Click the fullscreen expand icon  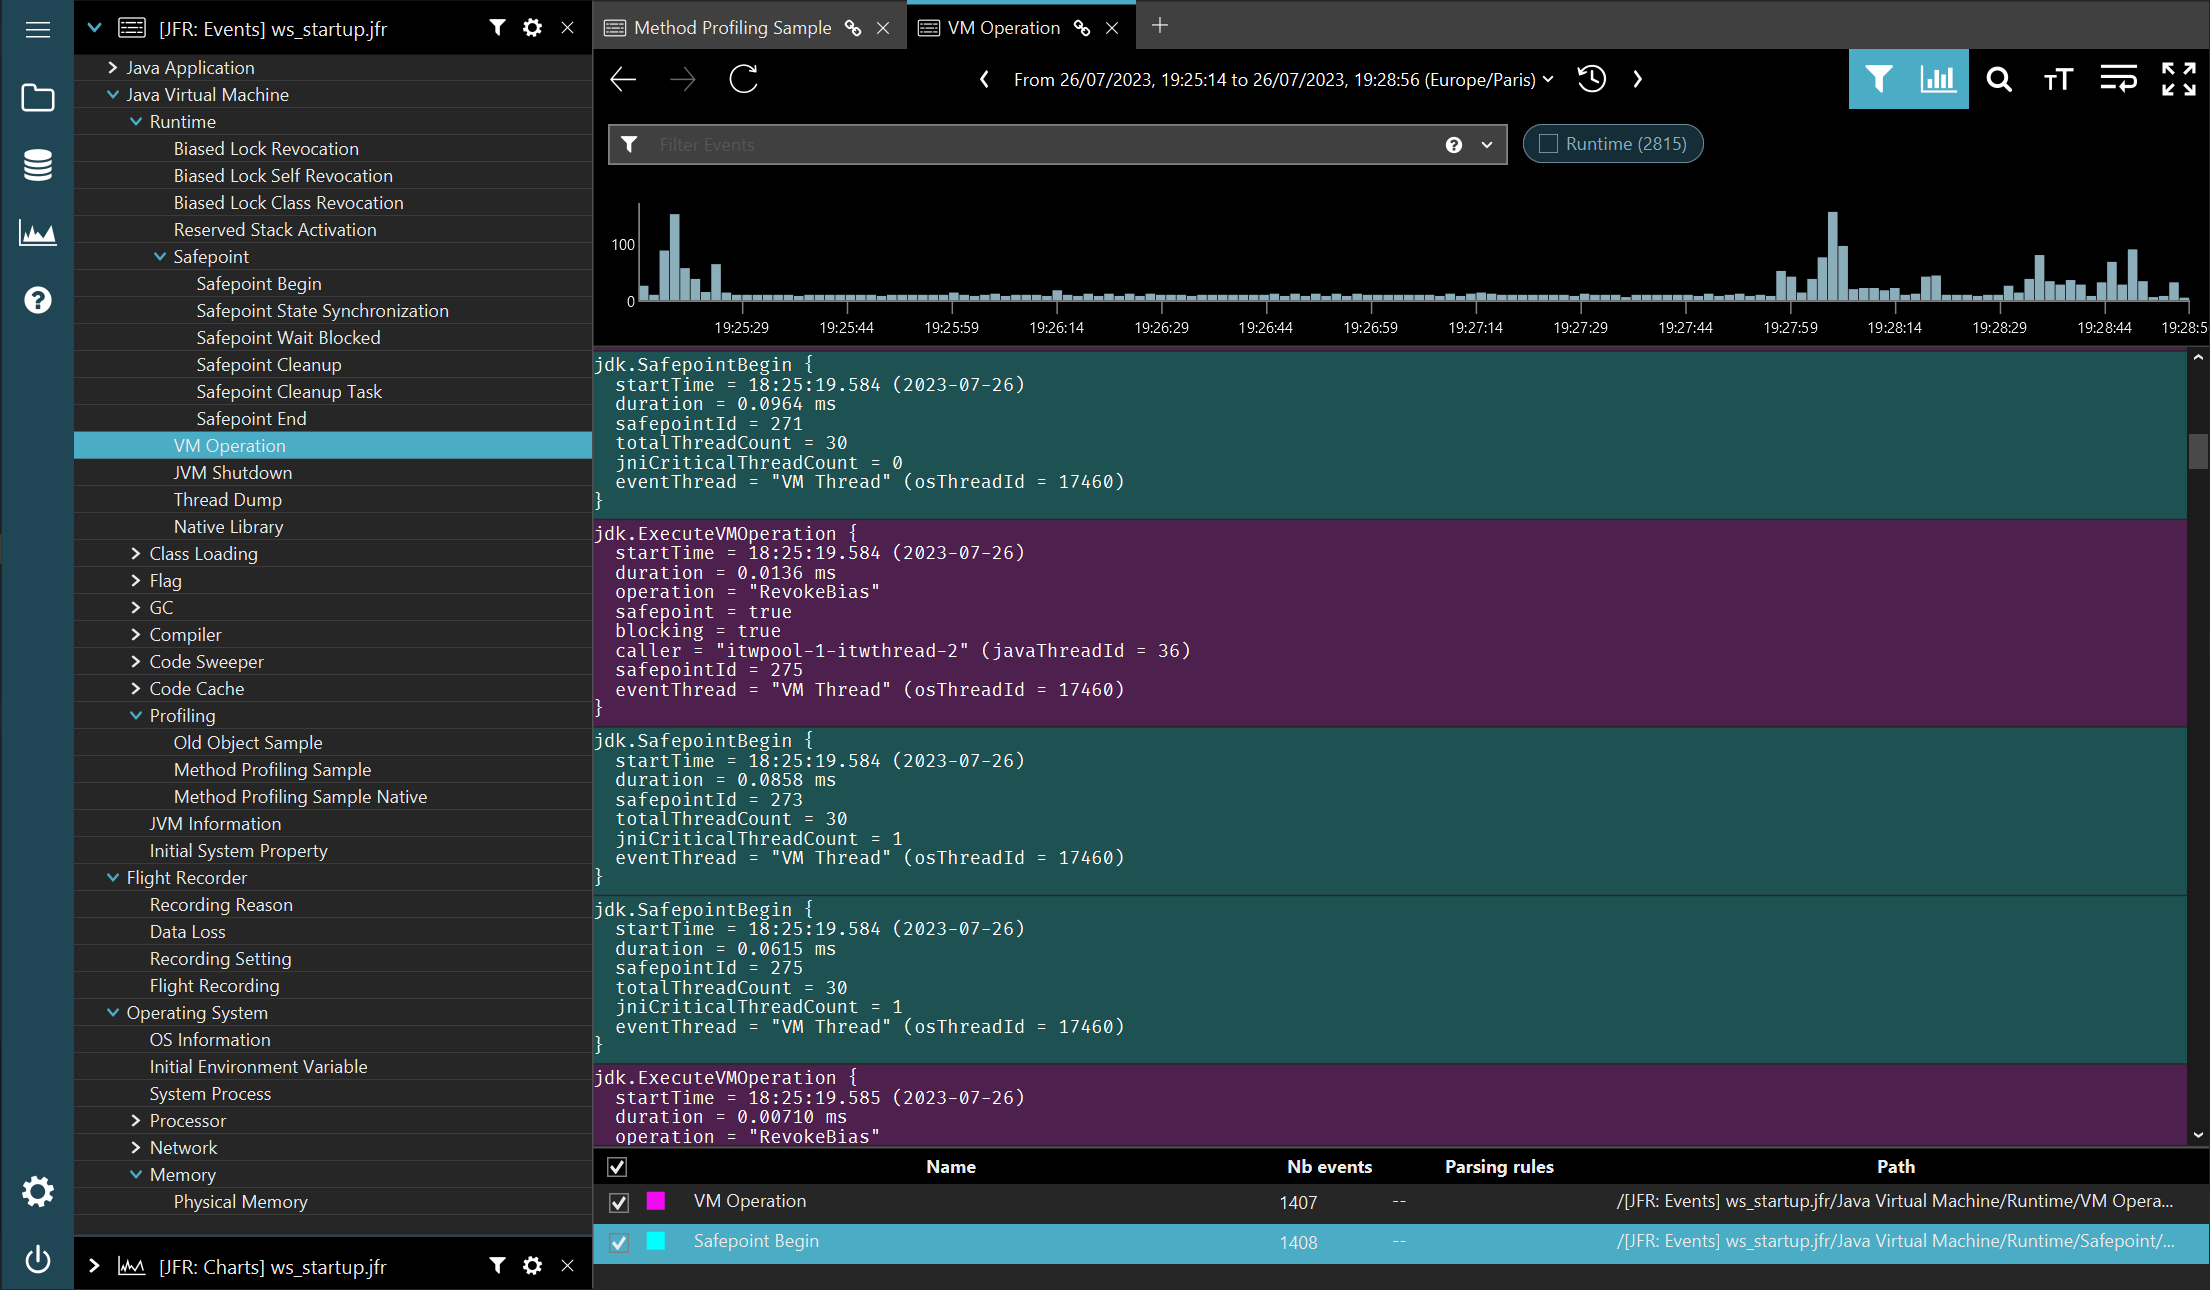2178,79
